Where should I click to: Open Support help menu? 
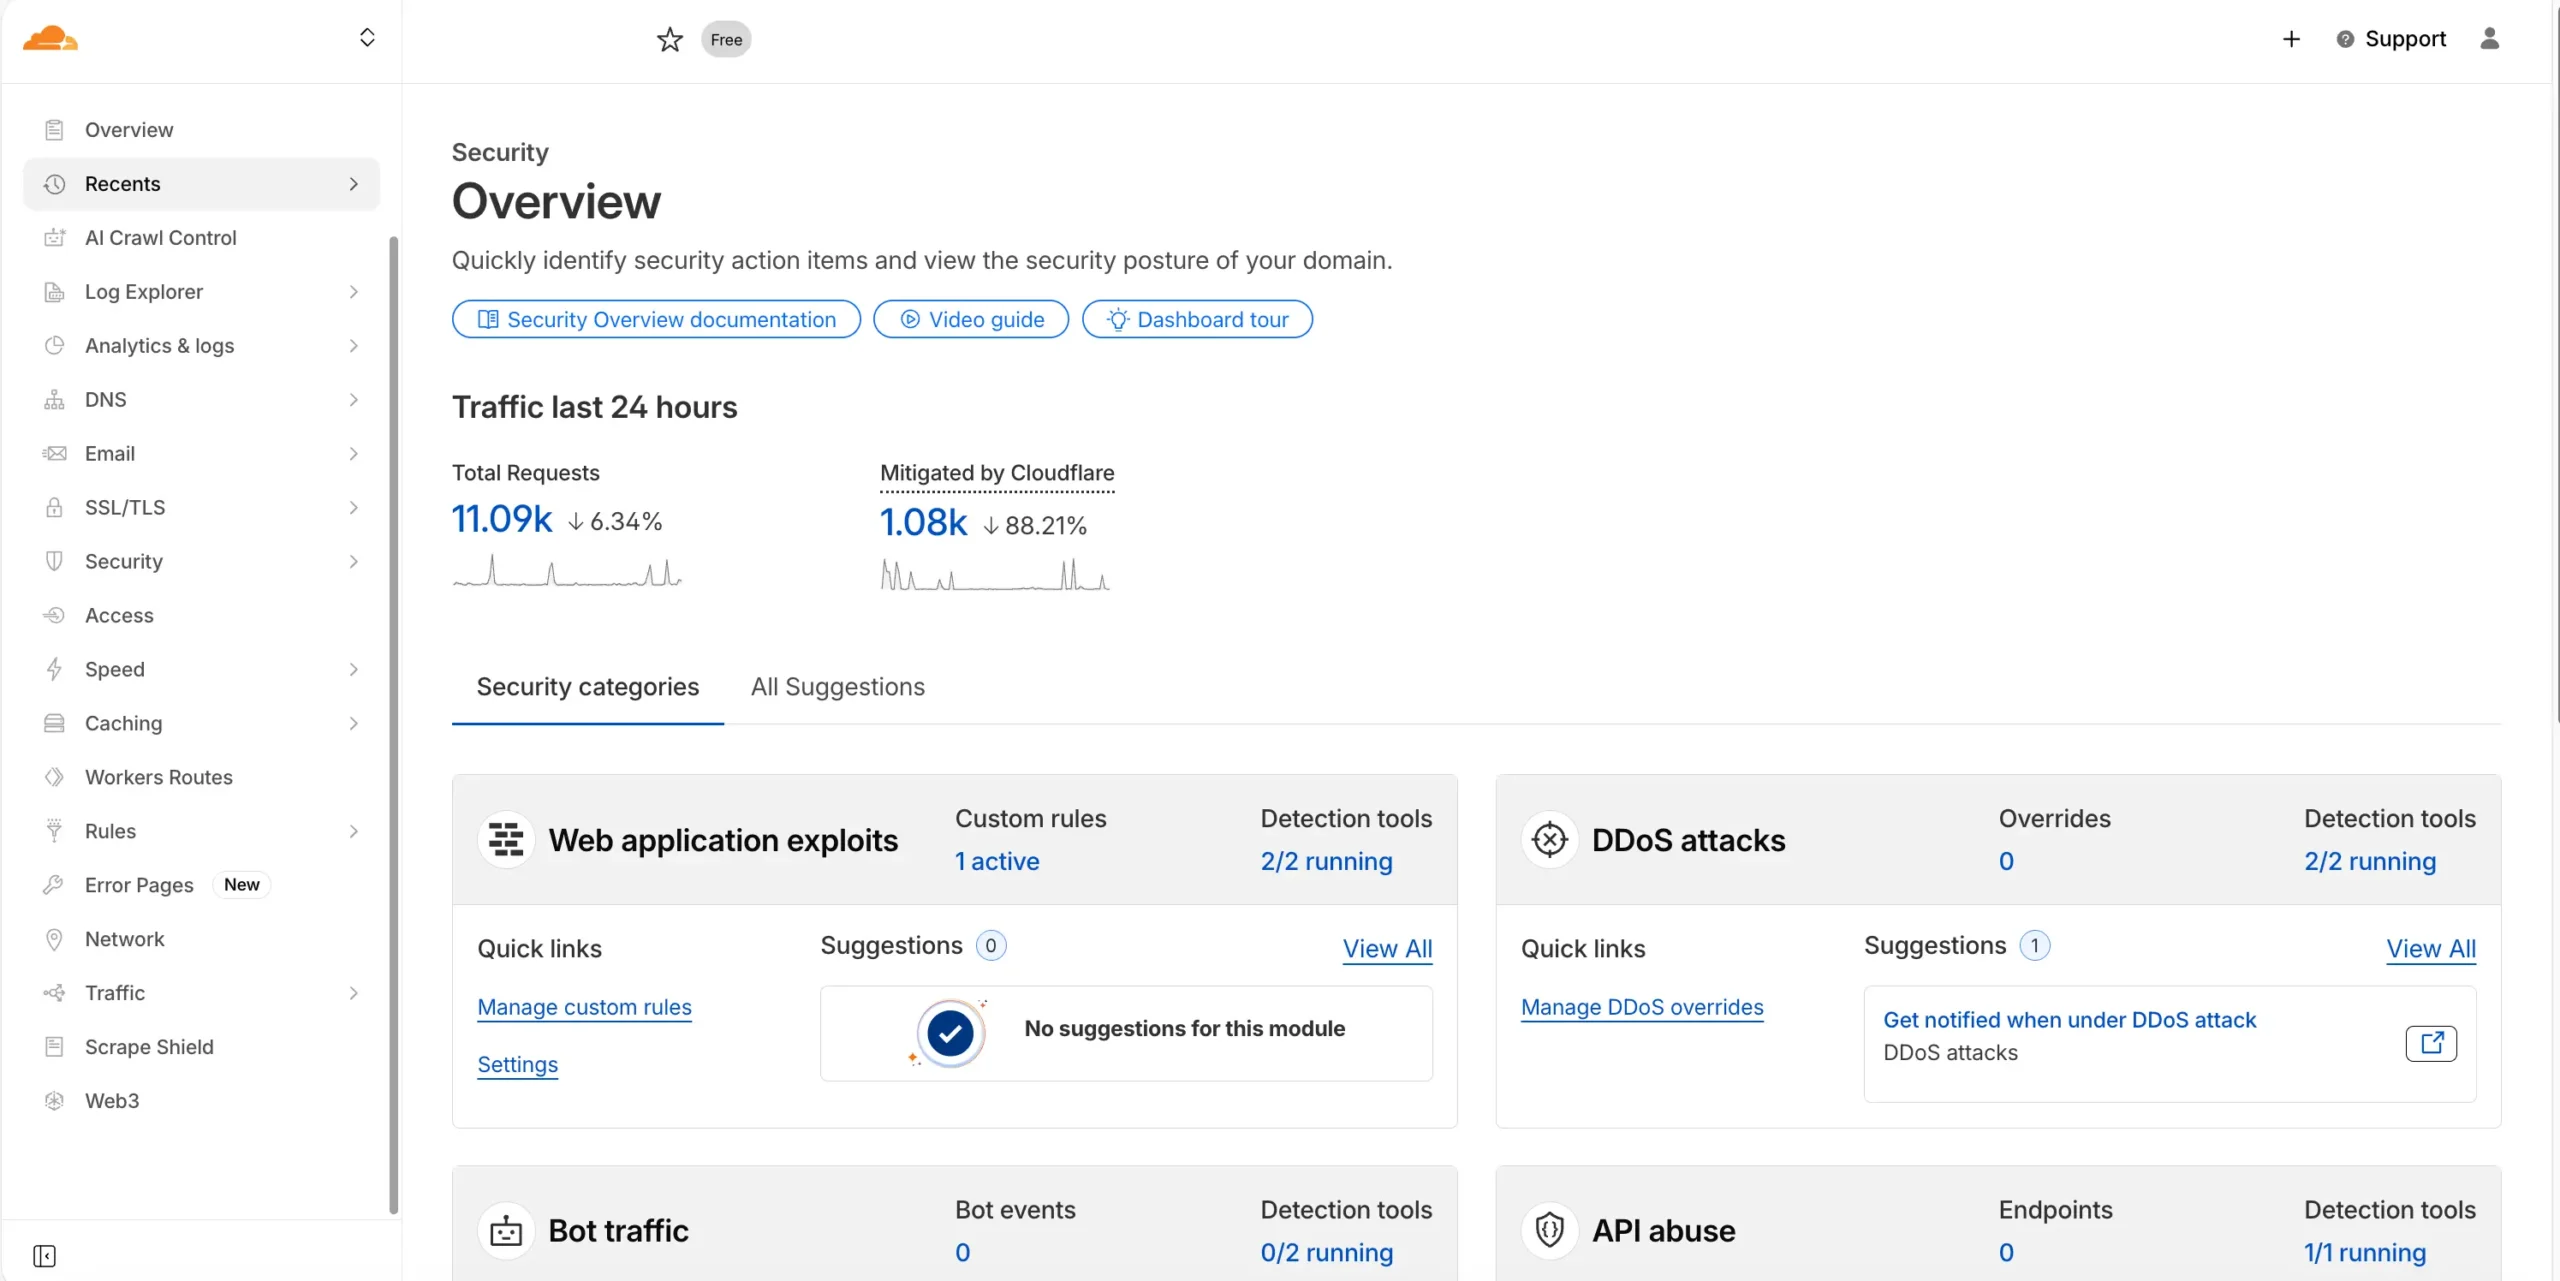pyautogui.click(x=2391, y=39)
